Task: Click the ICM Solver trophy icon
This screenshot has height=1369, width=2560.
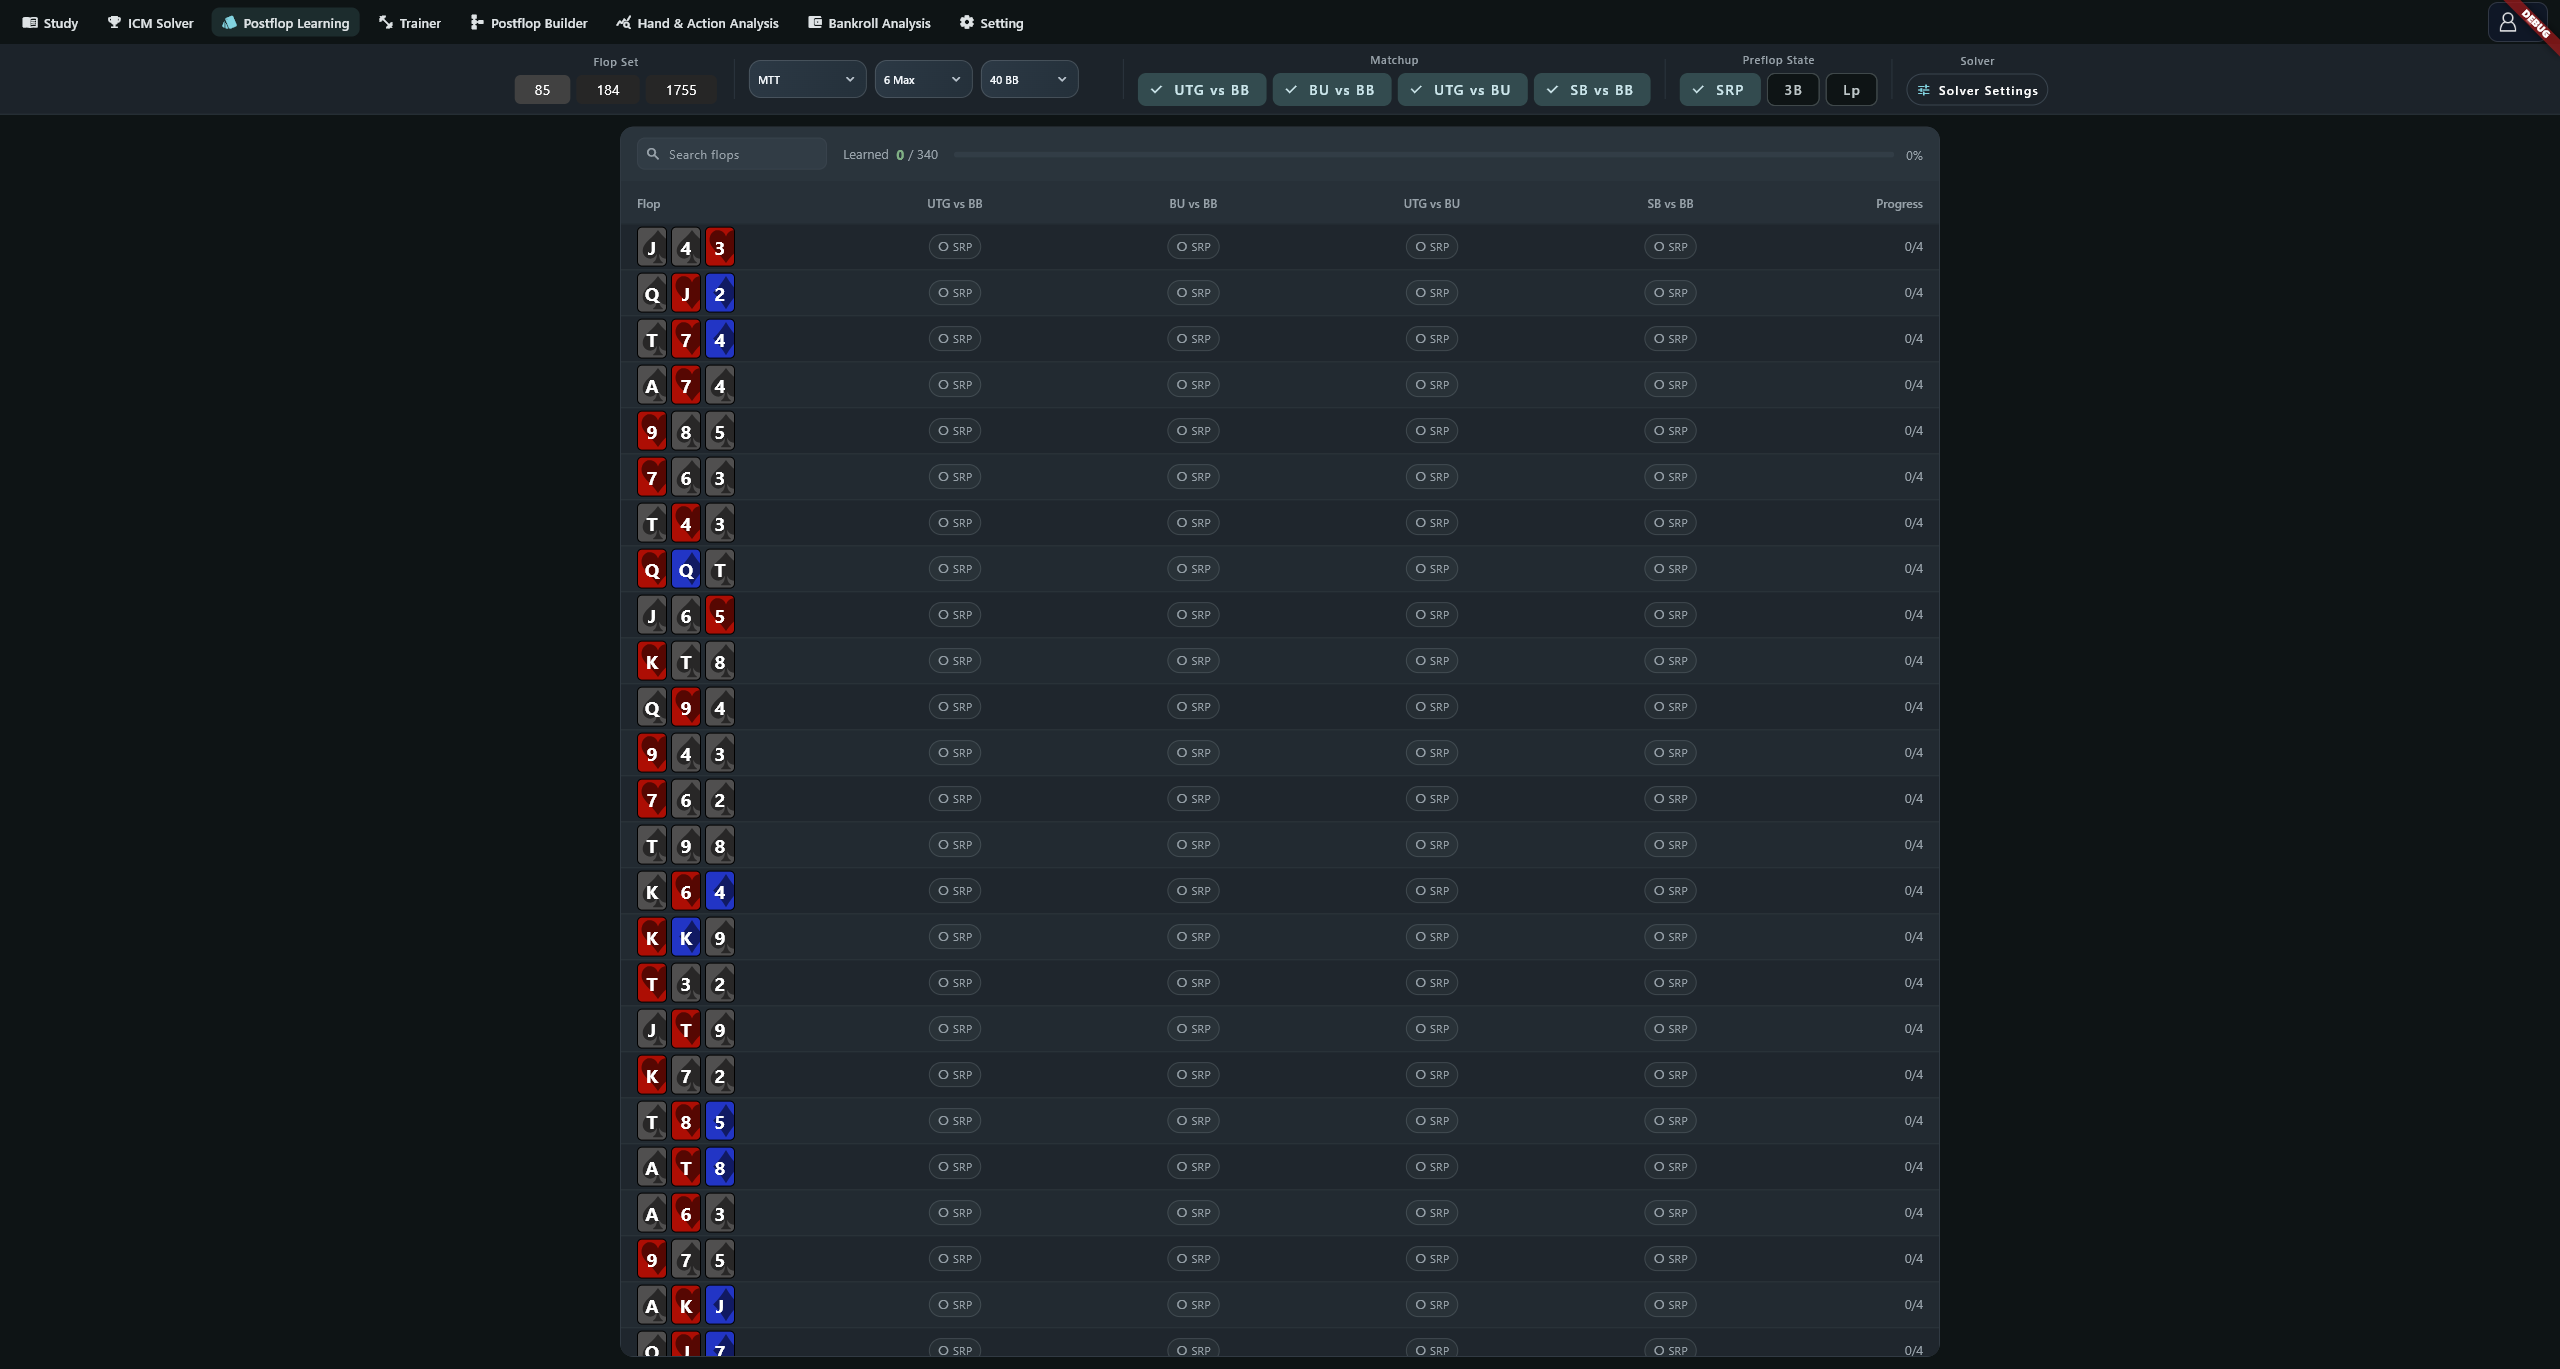Action: [x=114, y=22]
